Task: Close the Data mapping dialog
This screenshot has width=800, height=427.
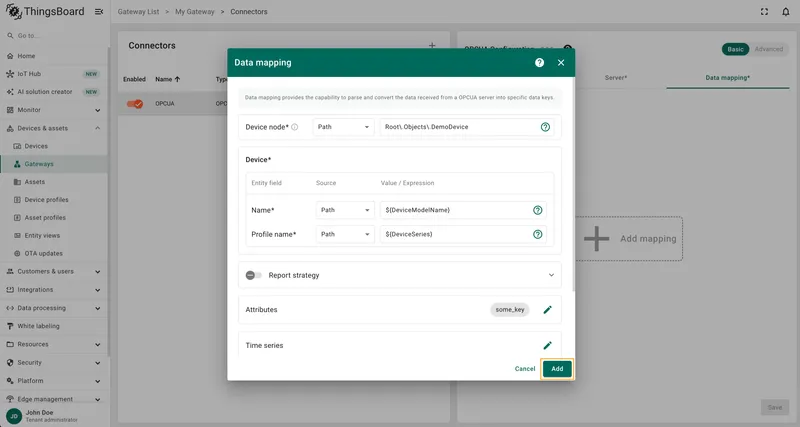Action: [x=561, y=63]
